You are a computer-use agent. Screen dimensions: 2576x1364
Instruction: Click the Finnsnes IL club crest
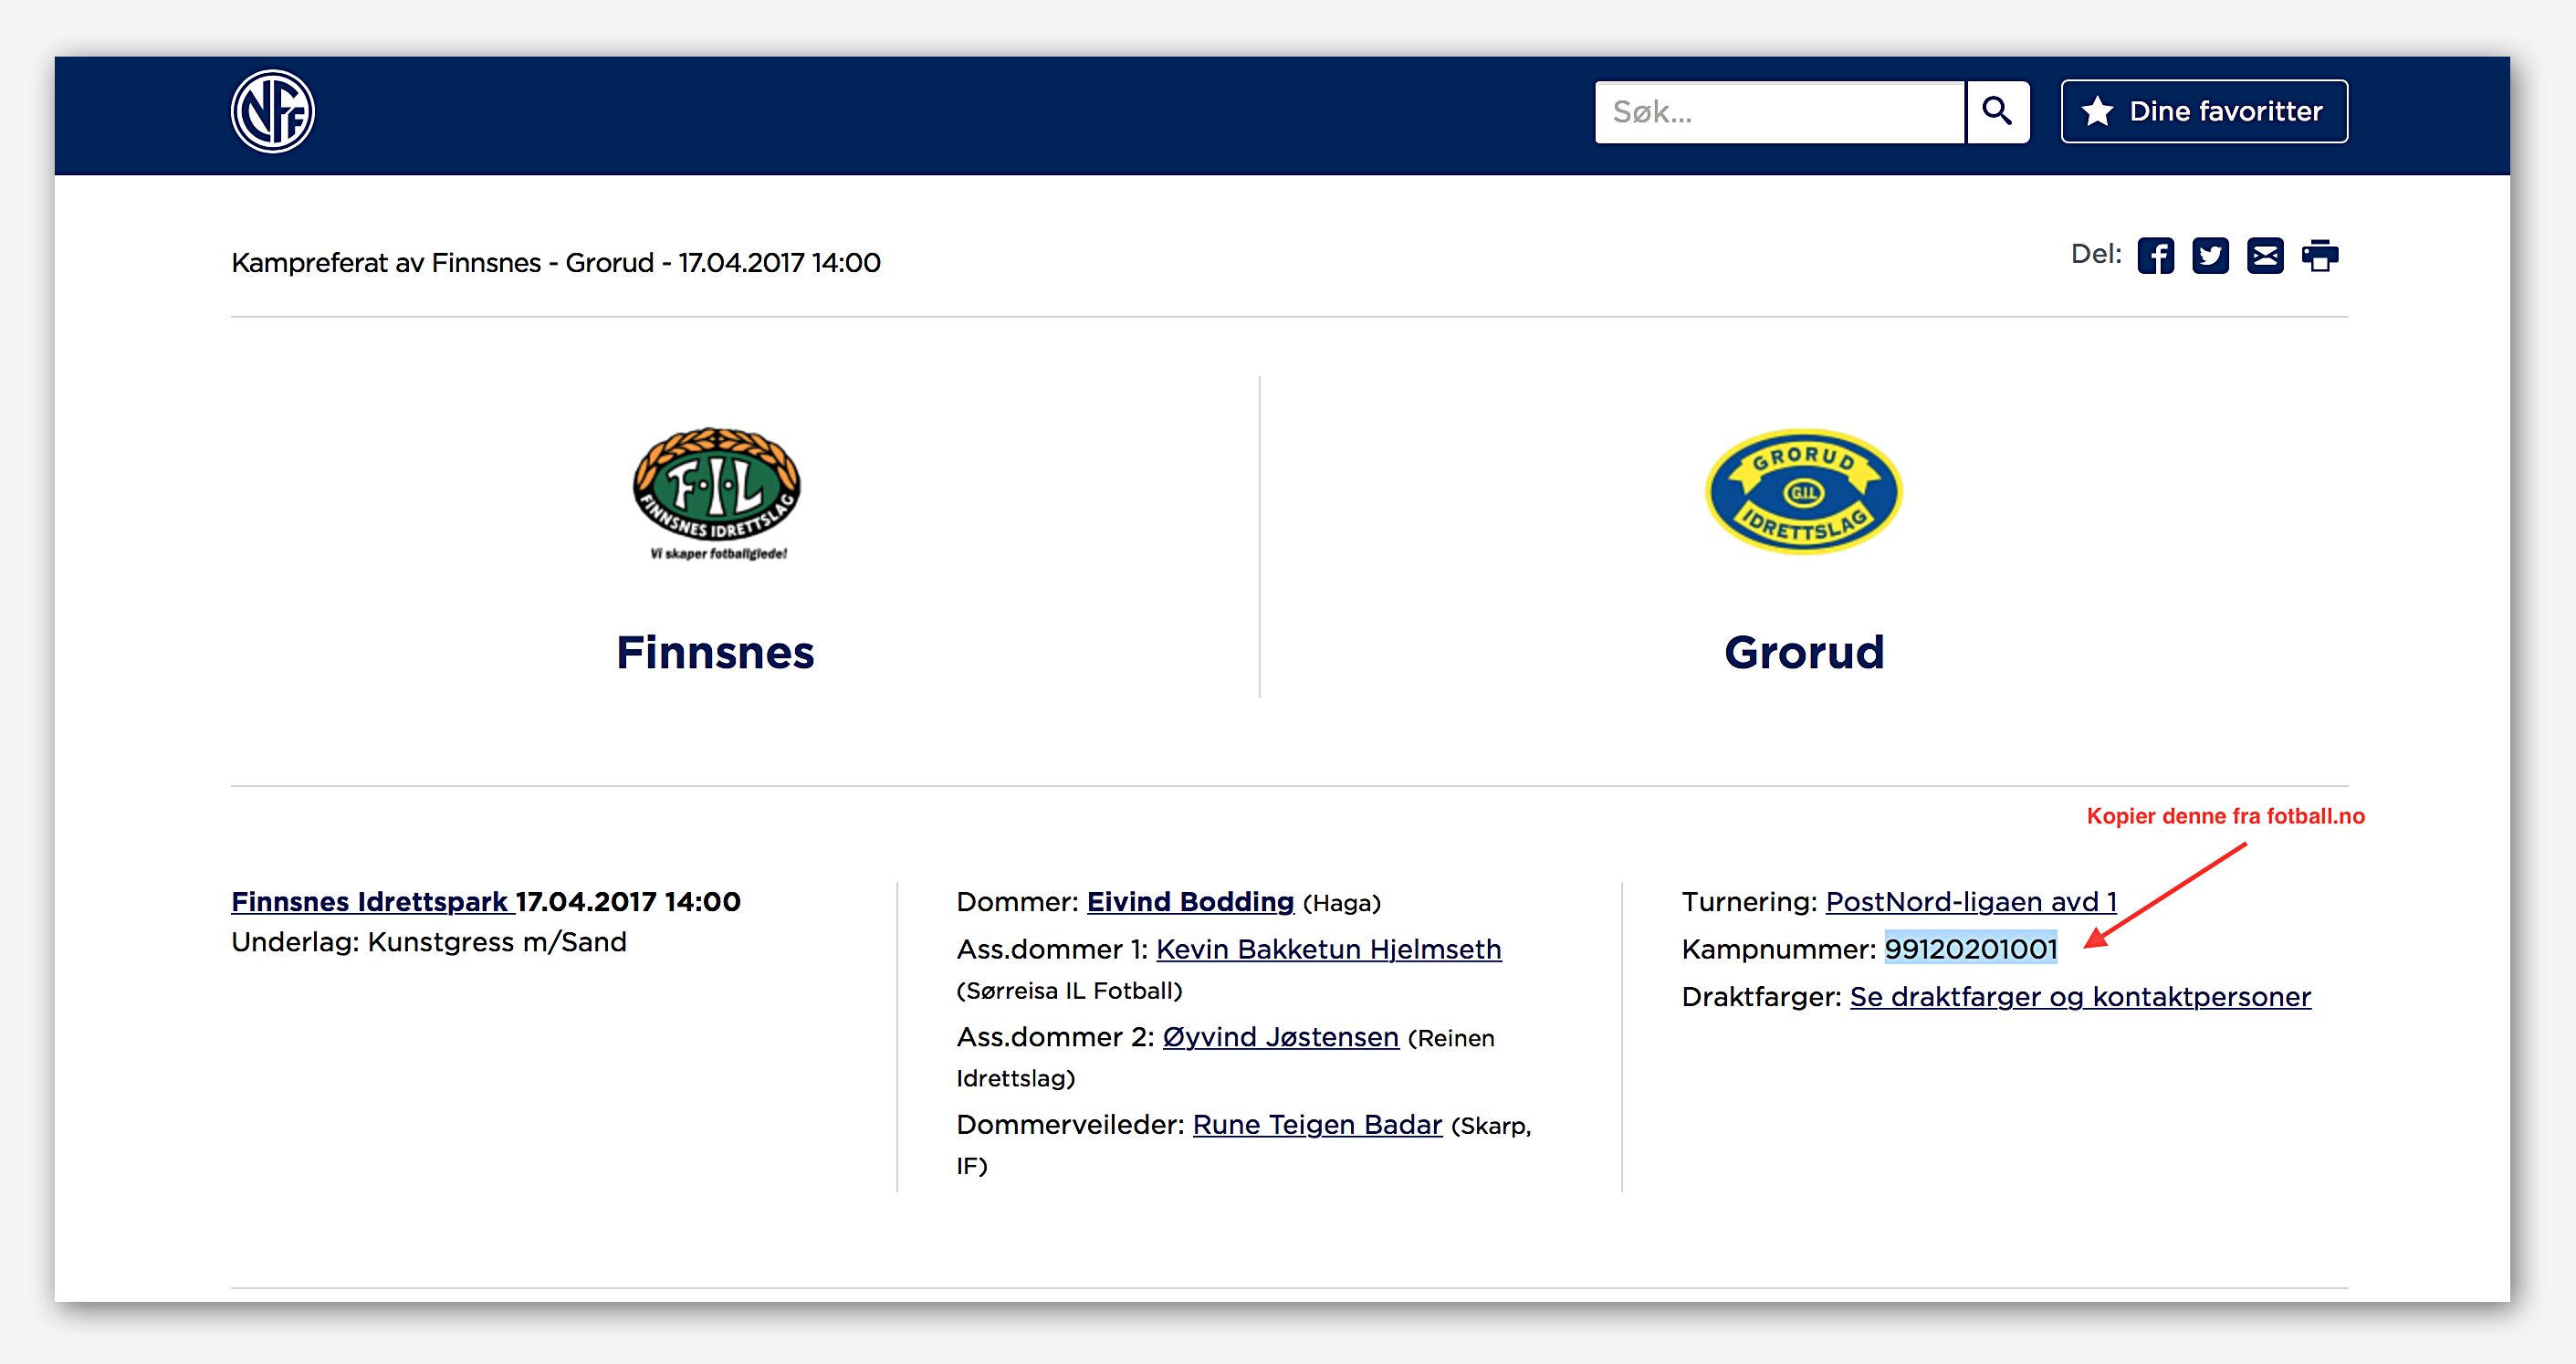[x=716, y=490]
